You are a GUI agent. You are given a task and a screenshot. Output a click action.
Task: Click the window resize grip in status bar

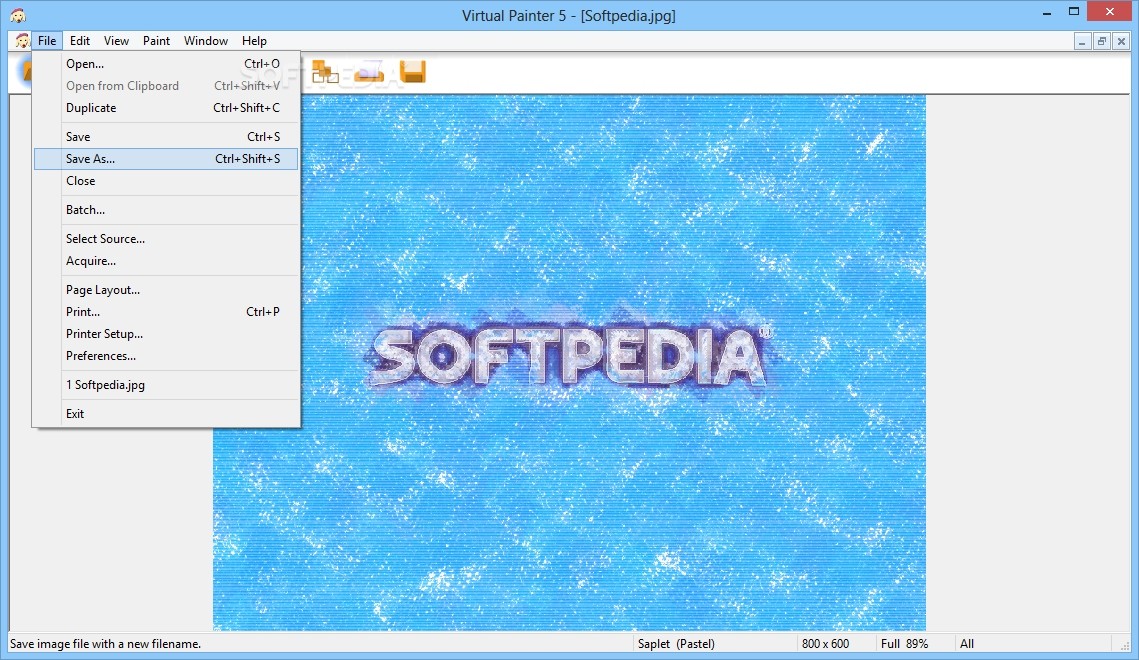1124,645
